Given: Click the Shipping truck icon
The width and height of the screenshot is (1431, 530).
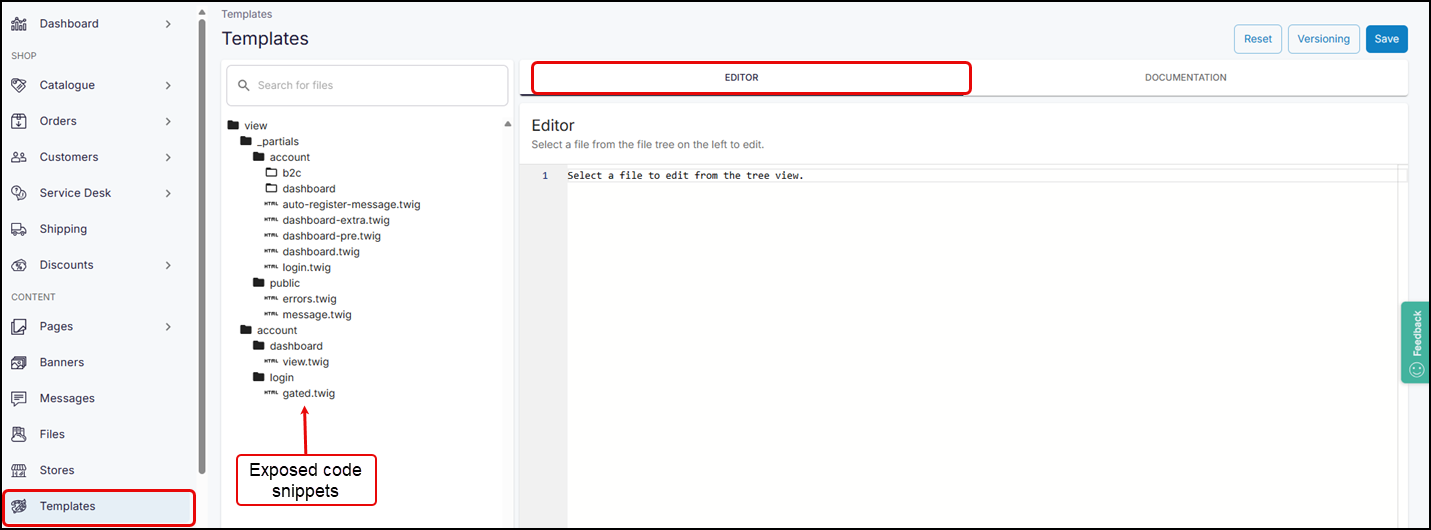Looking at the screenshot, I should click(19, 229).
